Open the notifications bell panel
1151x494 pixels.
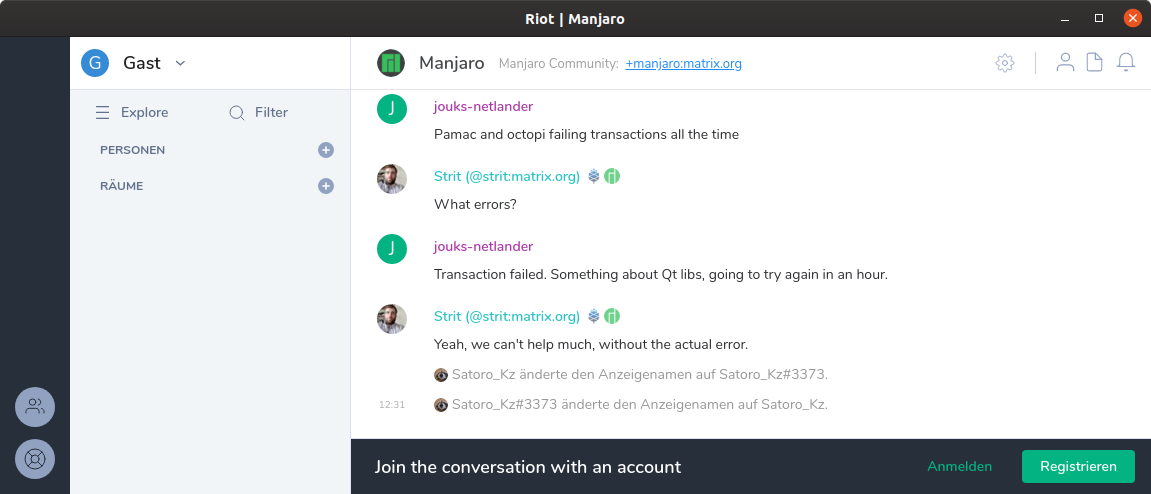coord(1126,63)
